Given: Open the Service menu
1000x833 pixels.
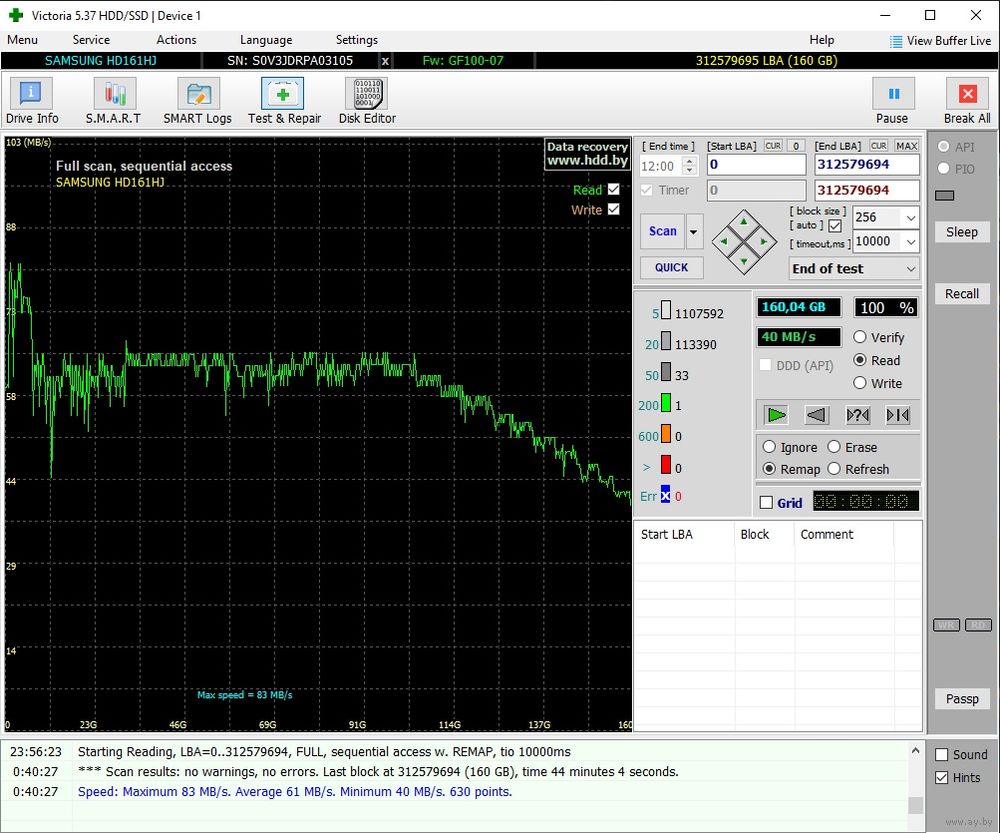Looking at the screenshot, I should (91, 40).
